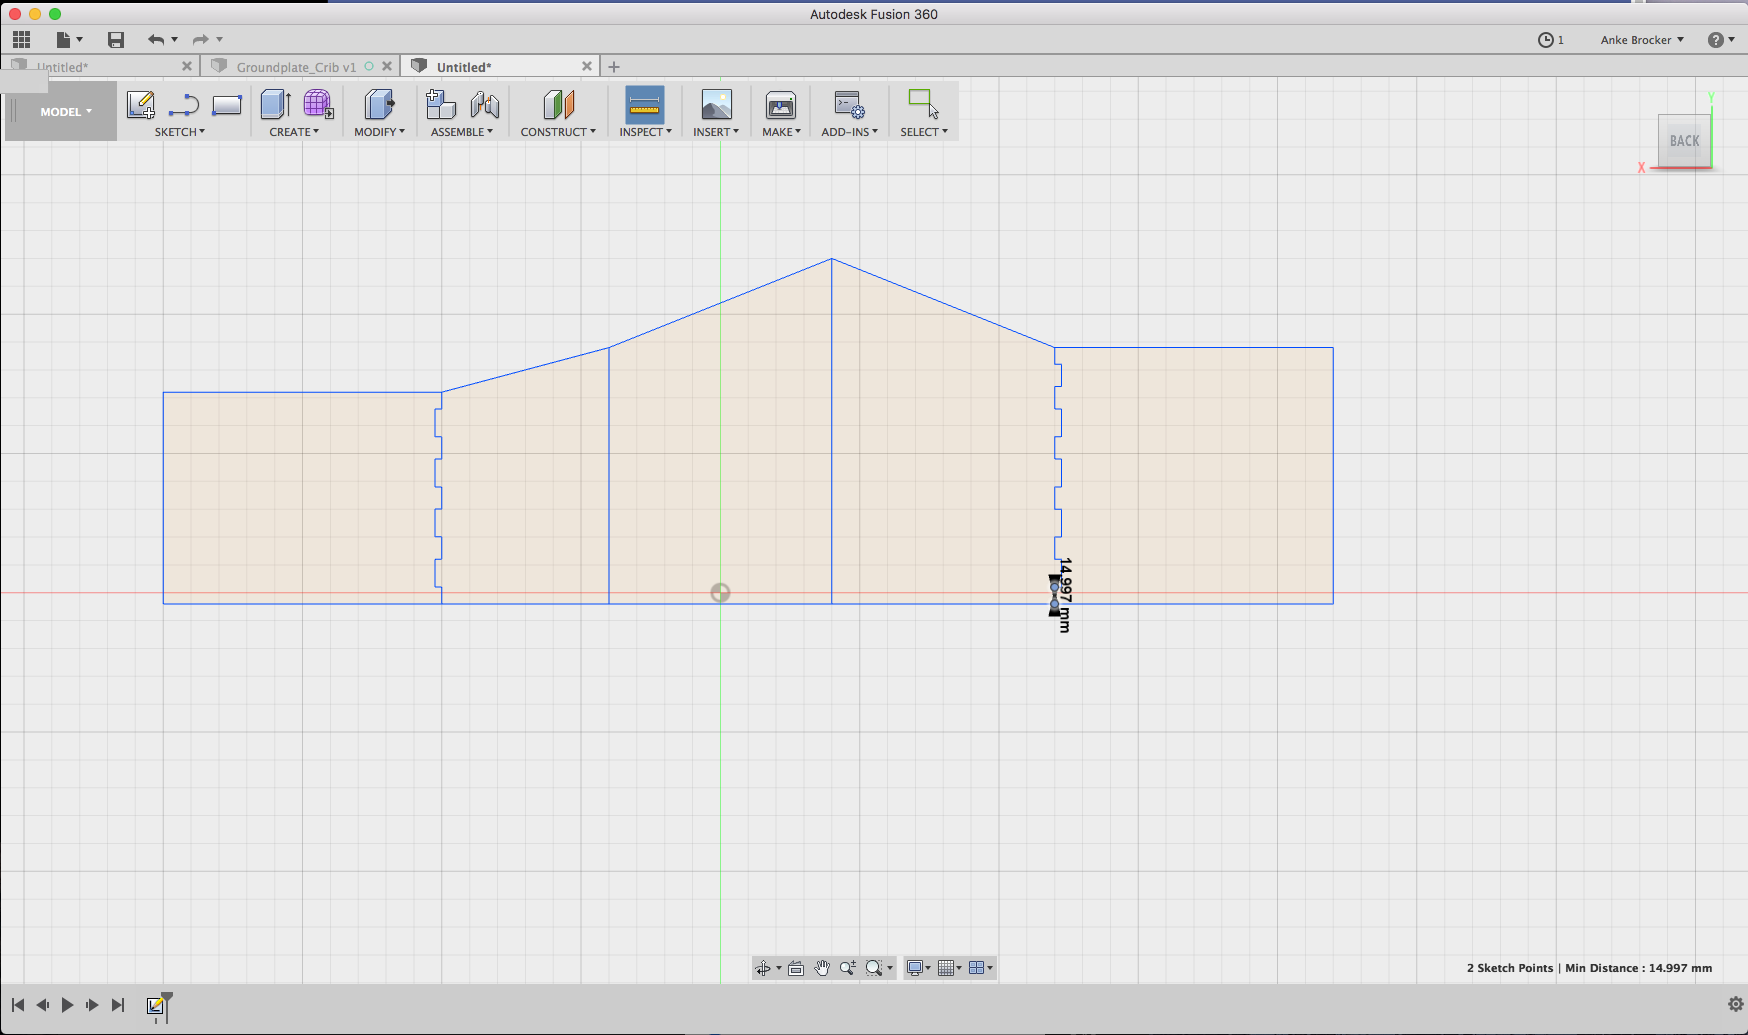Step forward one timeline feature
Image resolution: width=1748 pixels, height=1035 pixels.
92,1005
